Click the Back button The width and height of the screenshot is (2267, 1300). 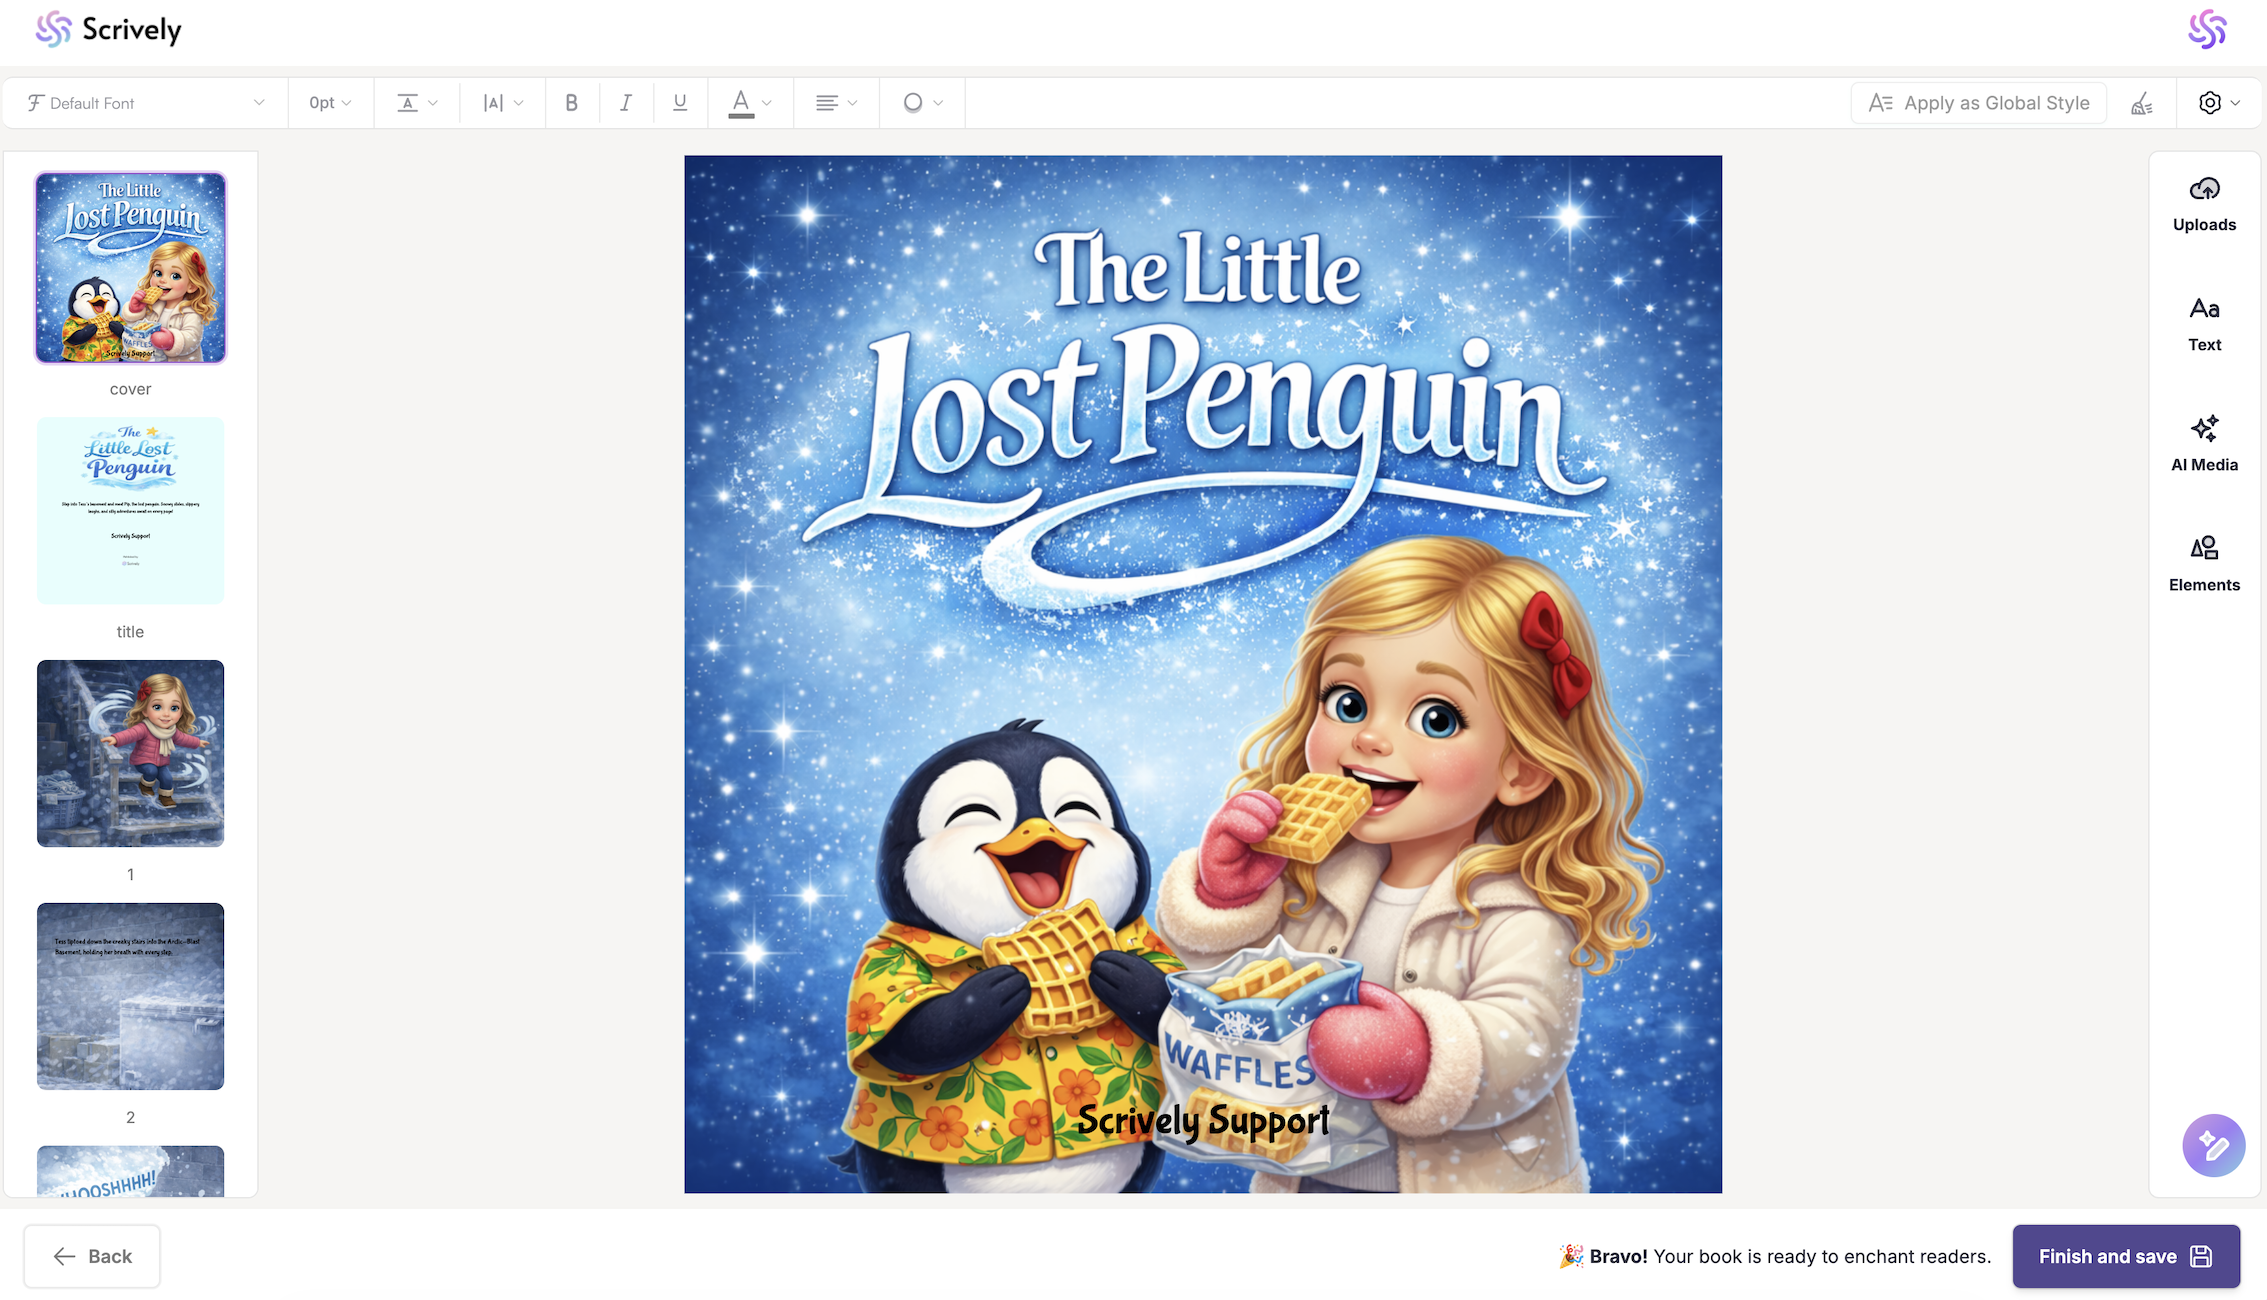(92, 1256)
